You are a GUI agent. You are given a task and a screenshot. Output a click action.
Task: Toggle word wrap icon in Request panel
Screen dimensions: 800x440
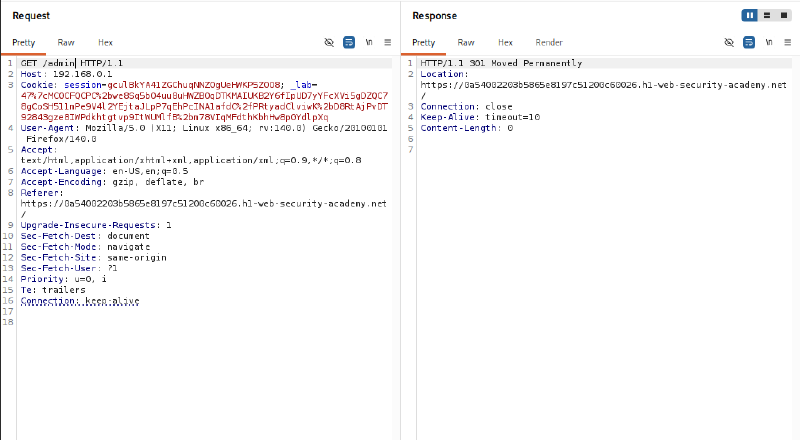point(349,42)
